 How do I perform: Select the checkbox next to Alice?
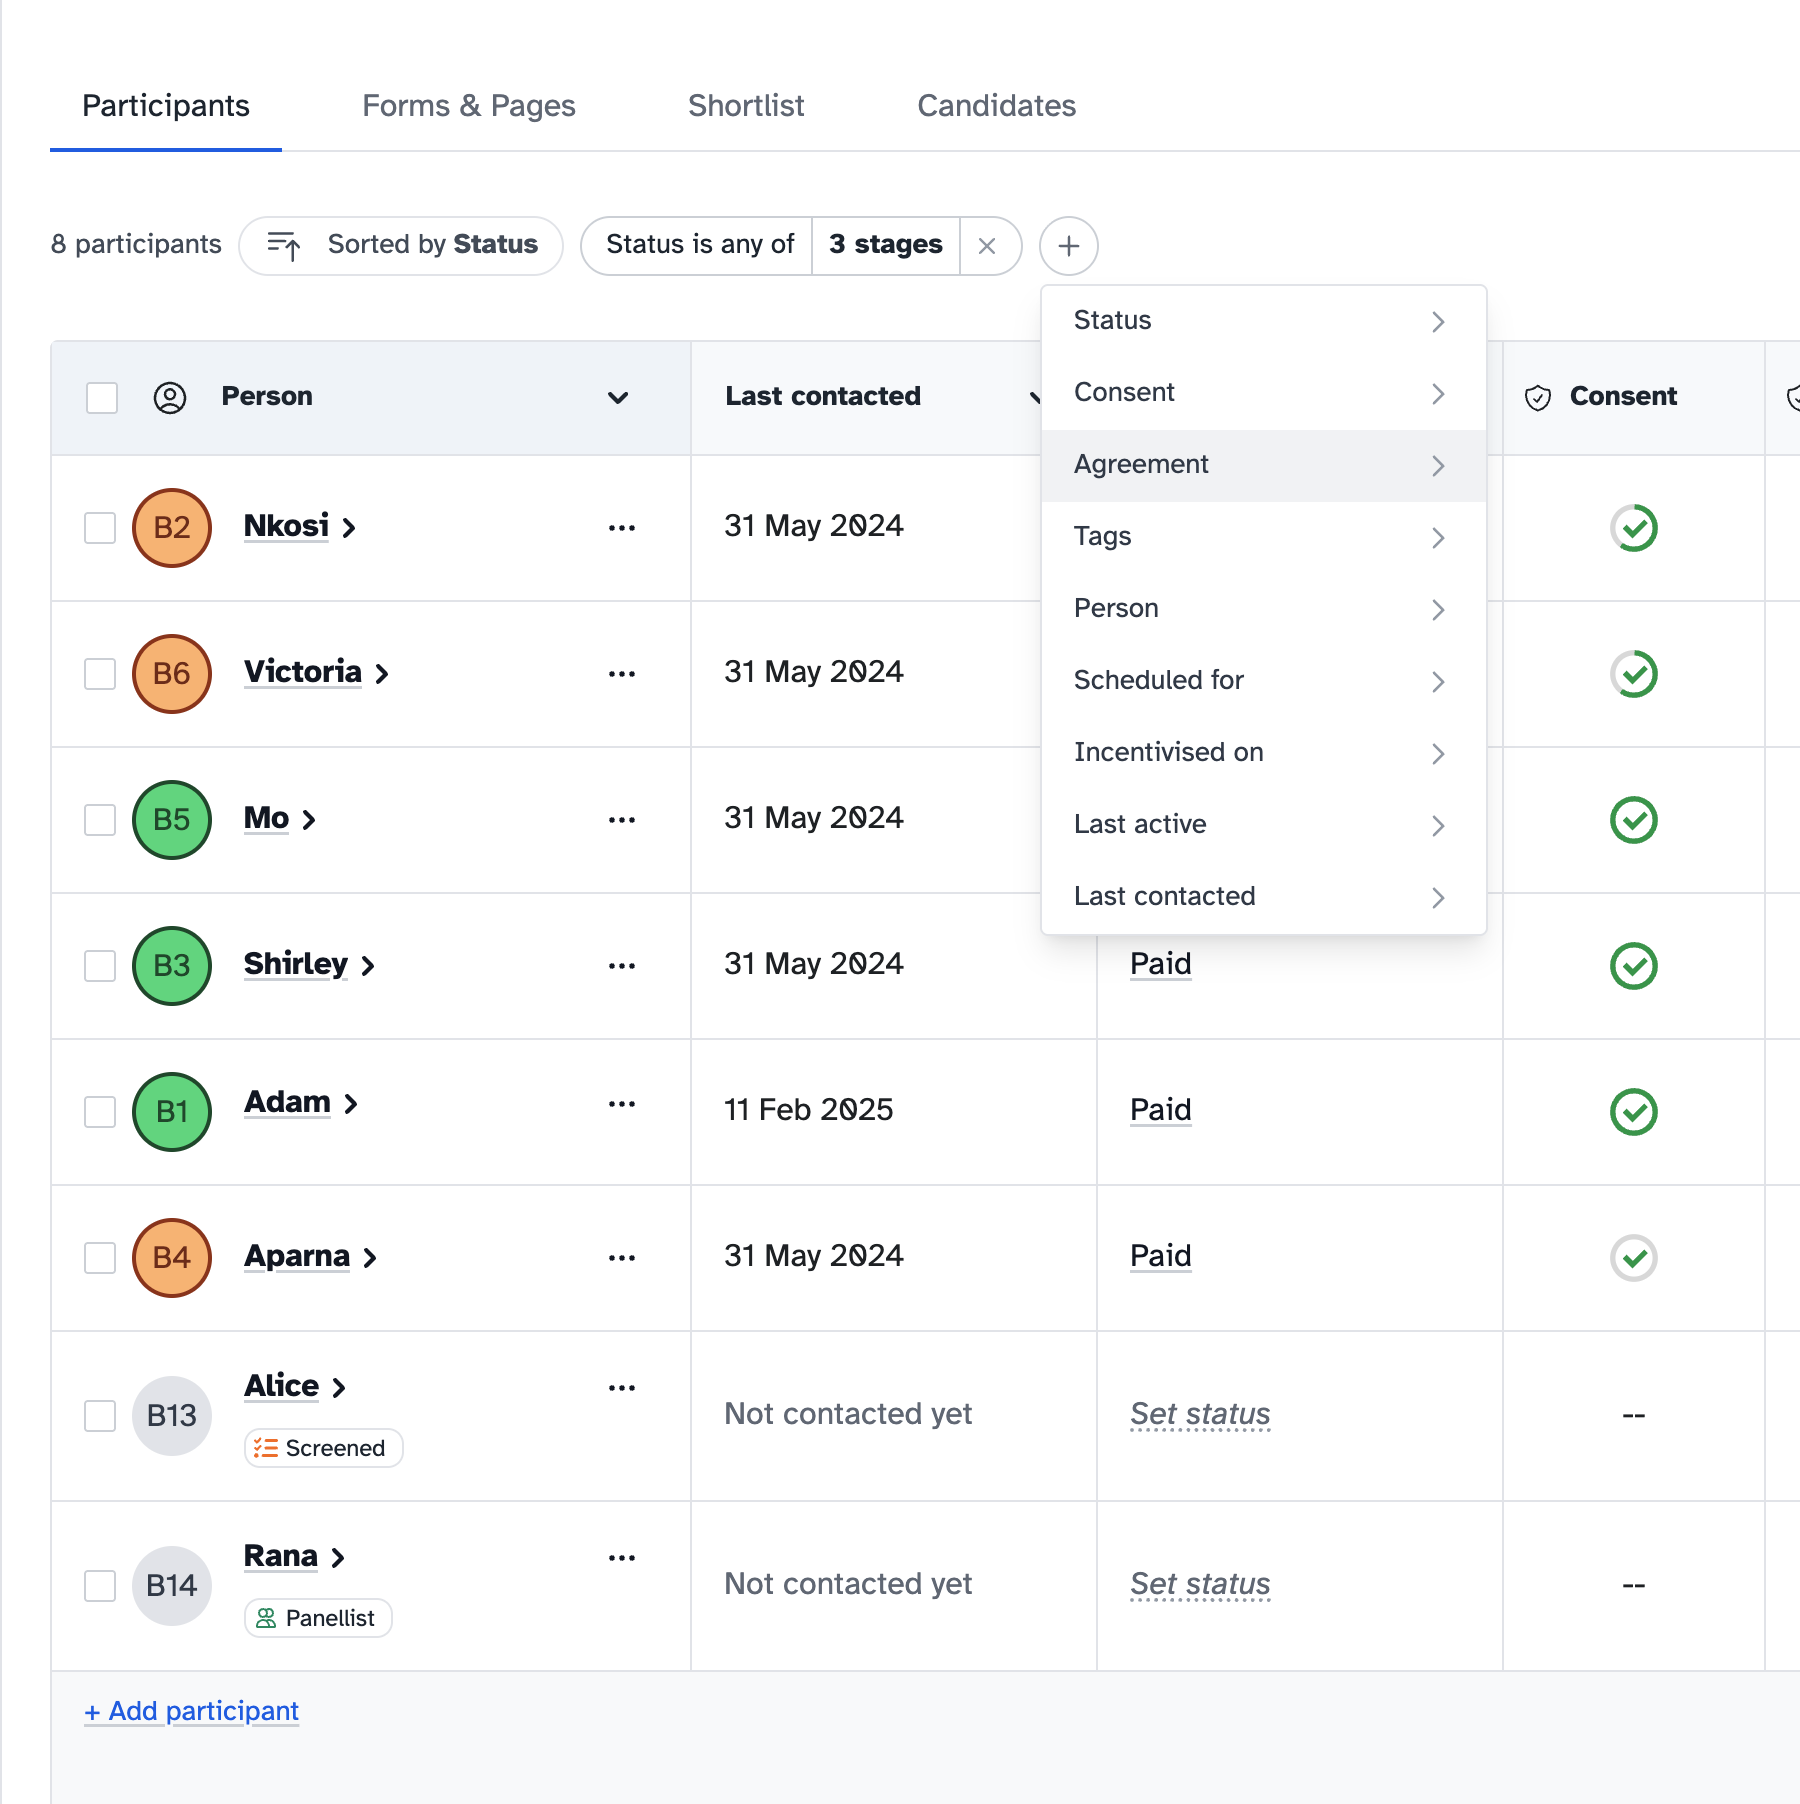(x=100, y=1415)
